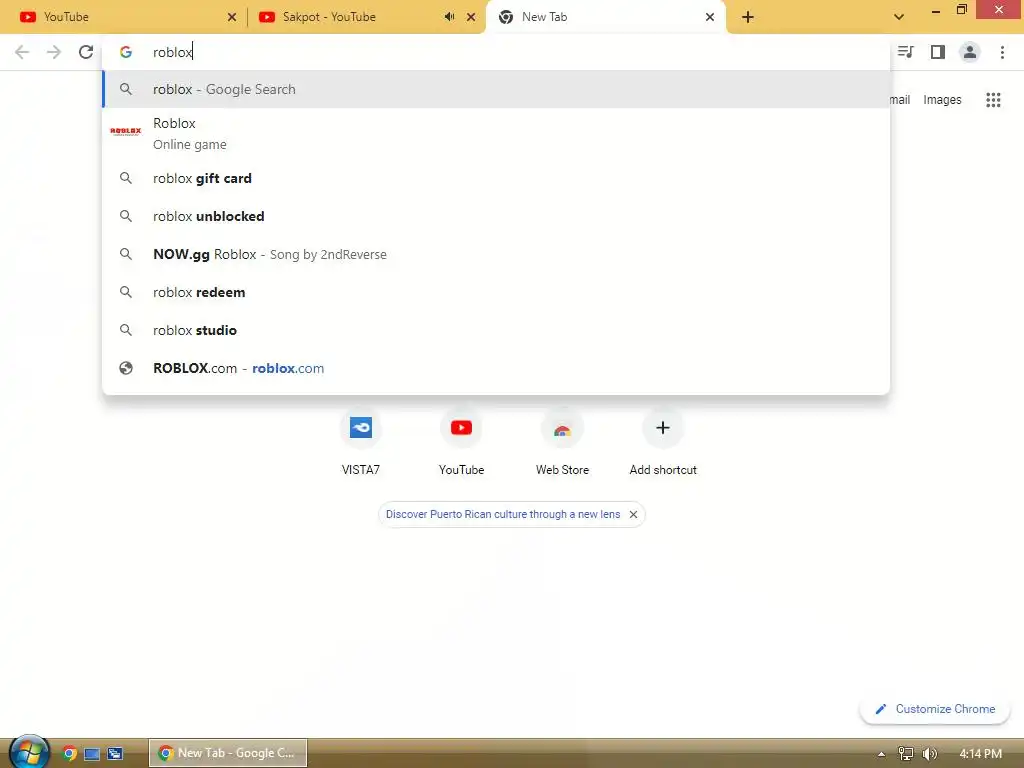
Task: Click the Customize Chrome button
Action: (935, 709)
